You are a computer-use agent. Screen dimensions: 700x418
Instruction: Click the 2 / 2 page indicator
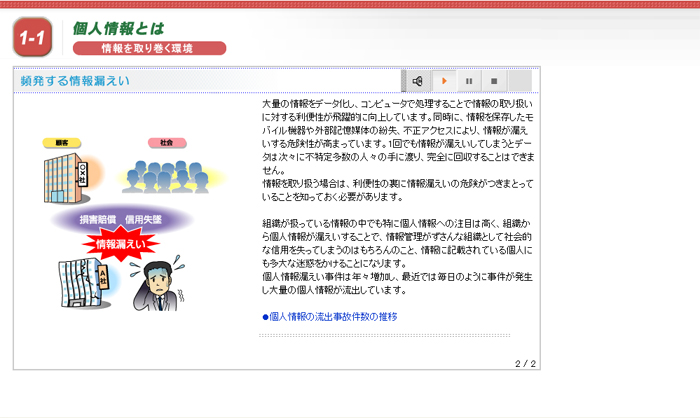pos(525,362)
